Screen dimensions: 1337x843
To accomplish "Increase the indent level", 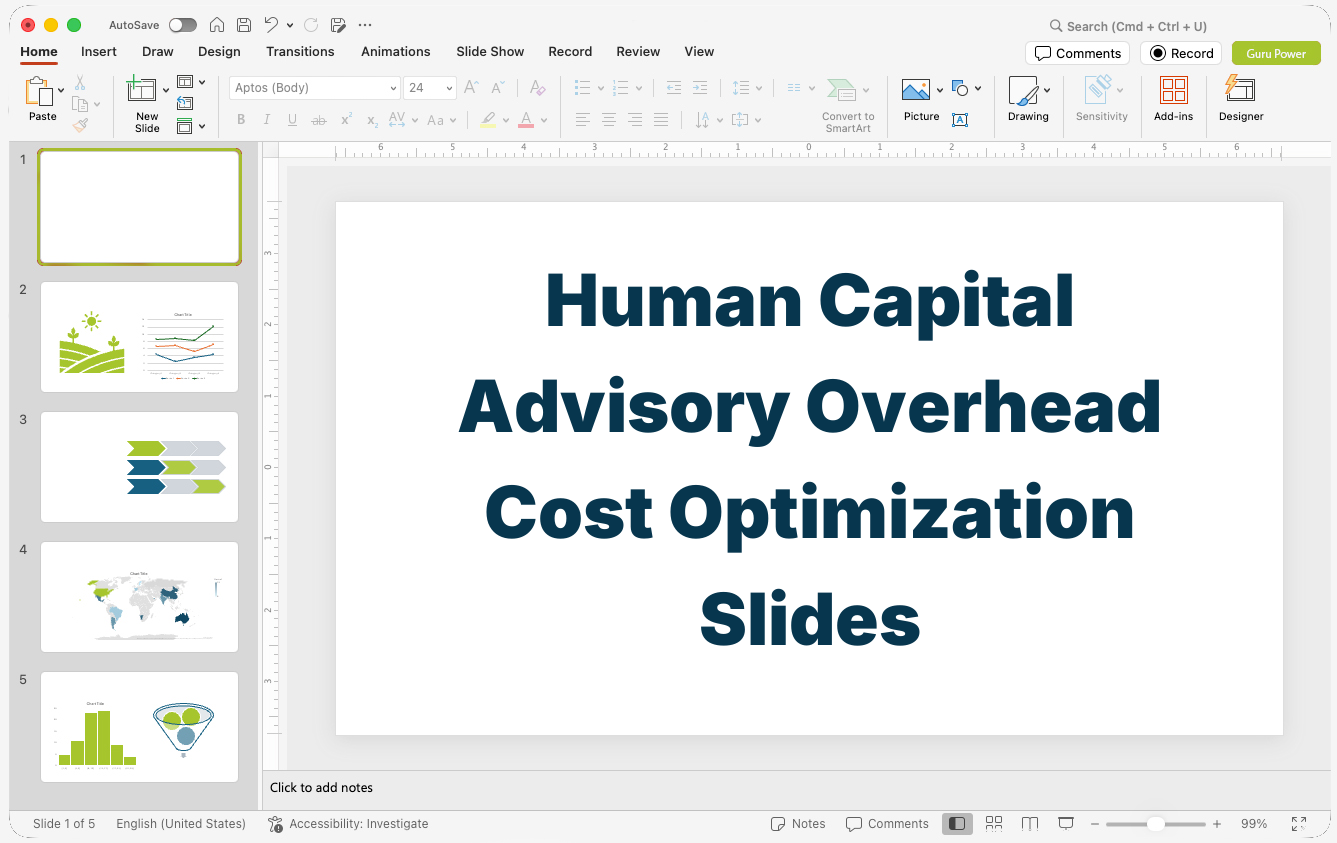I will [700, 88].
